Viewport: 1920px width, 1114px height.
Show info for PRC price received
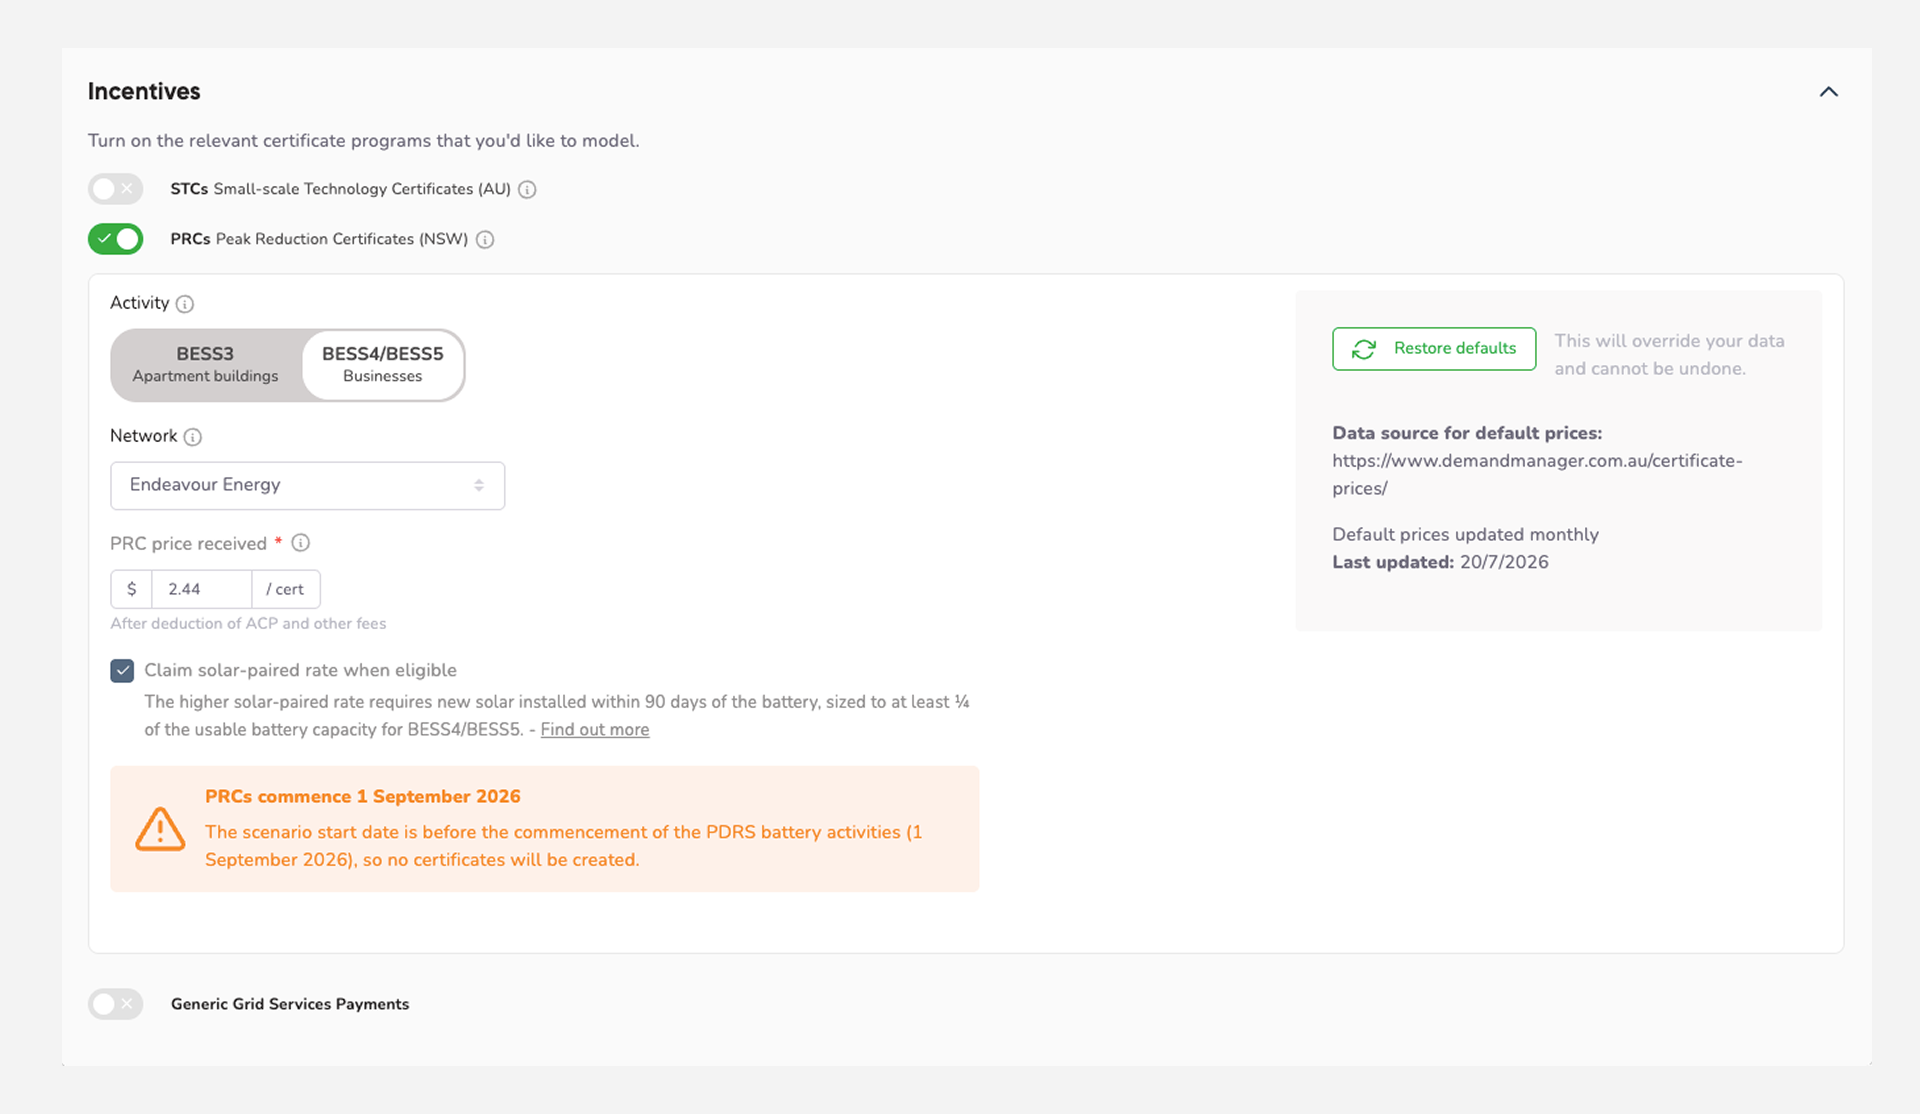tap(301, 543)
